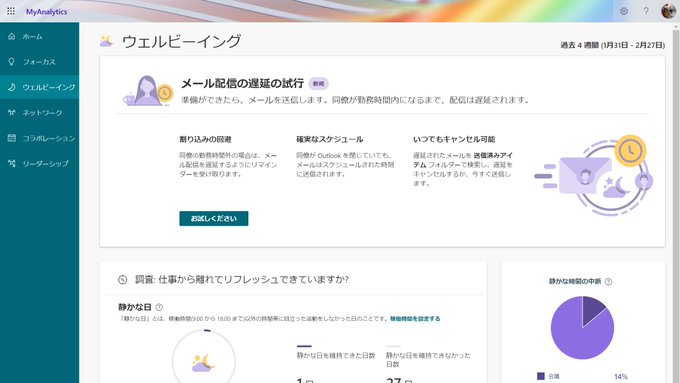Viewport: 680px width, 383px height.
Task: Click the フォーカス lightbulb icon
Action: click(12, 62)
